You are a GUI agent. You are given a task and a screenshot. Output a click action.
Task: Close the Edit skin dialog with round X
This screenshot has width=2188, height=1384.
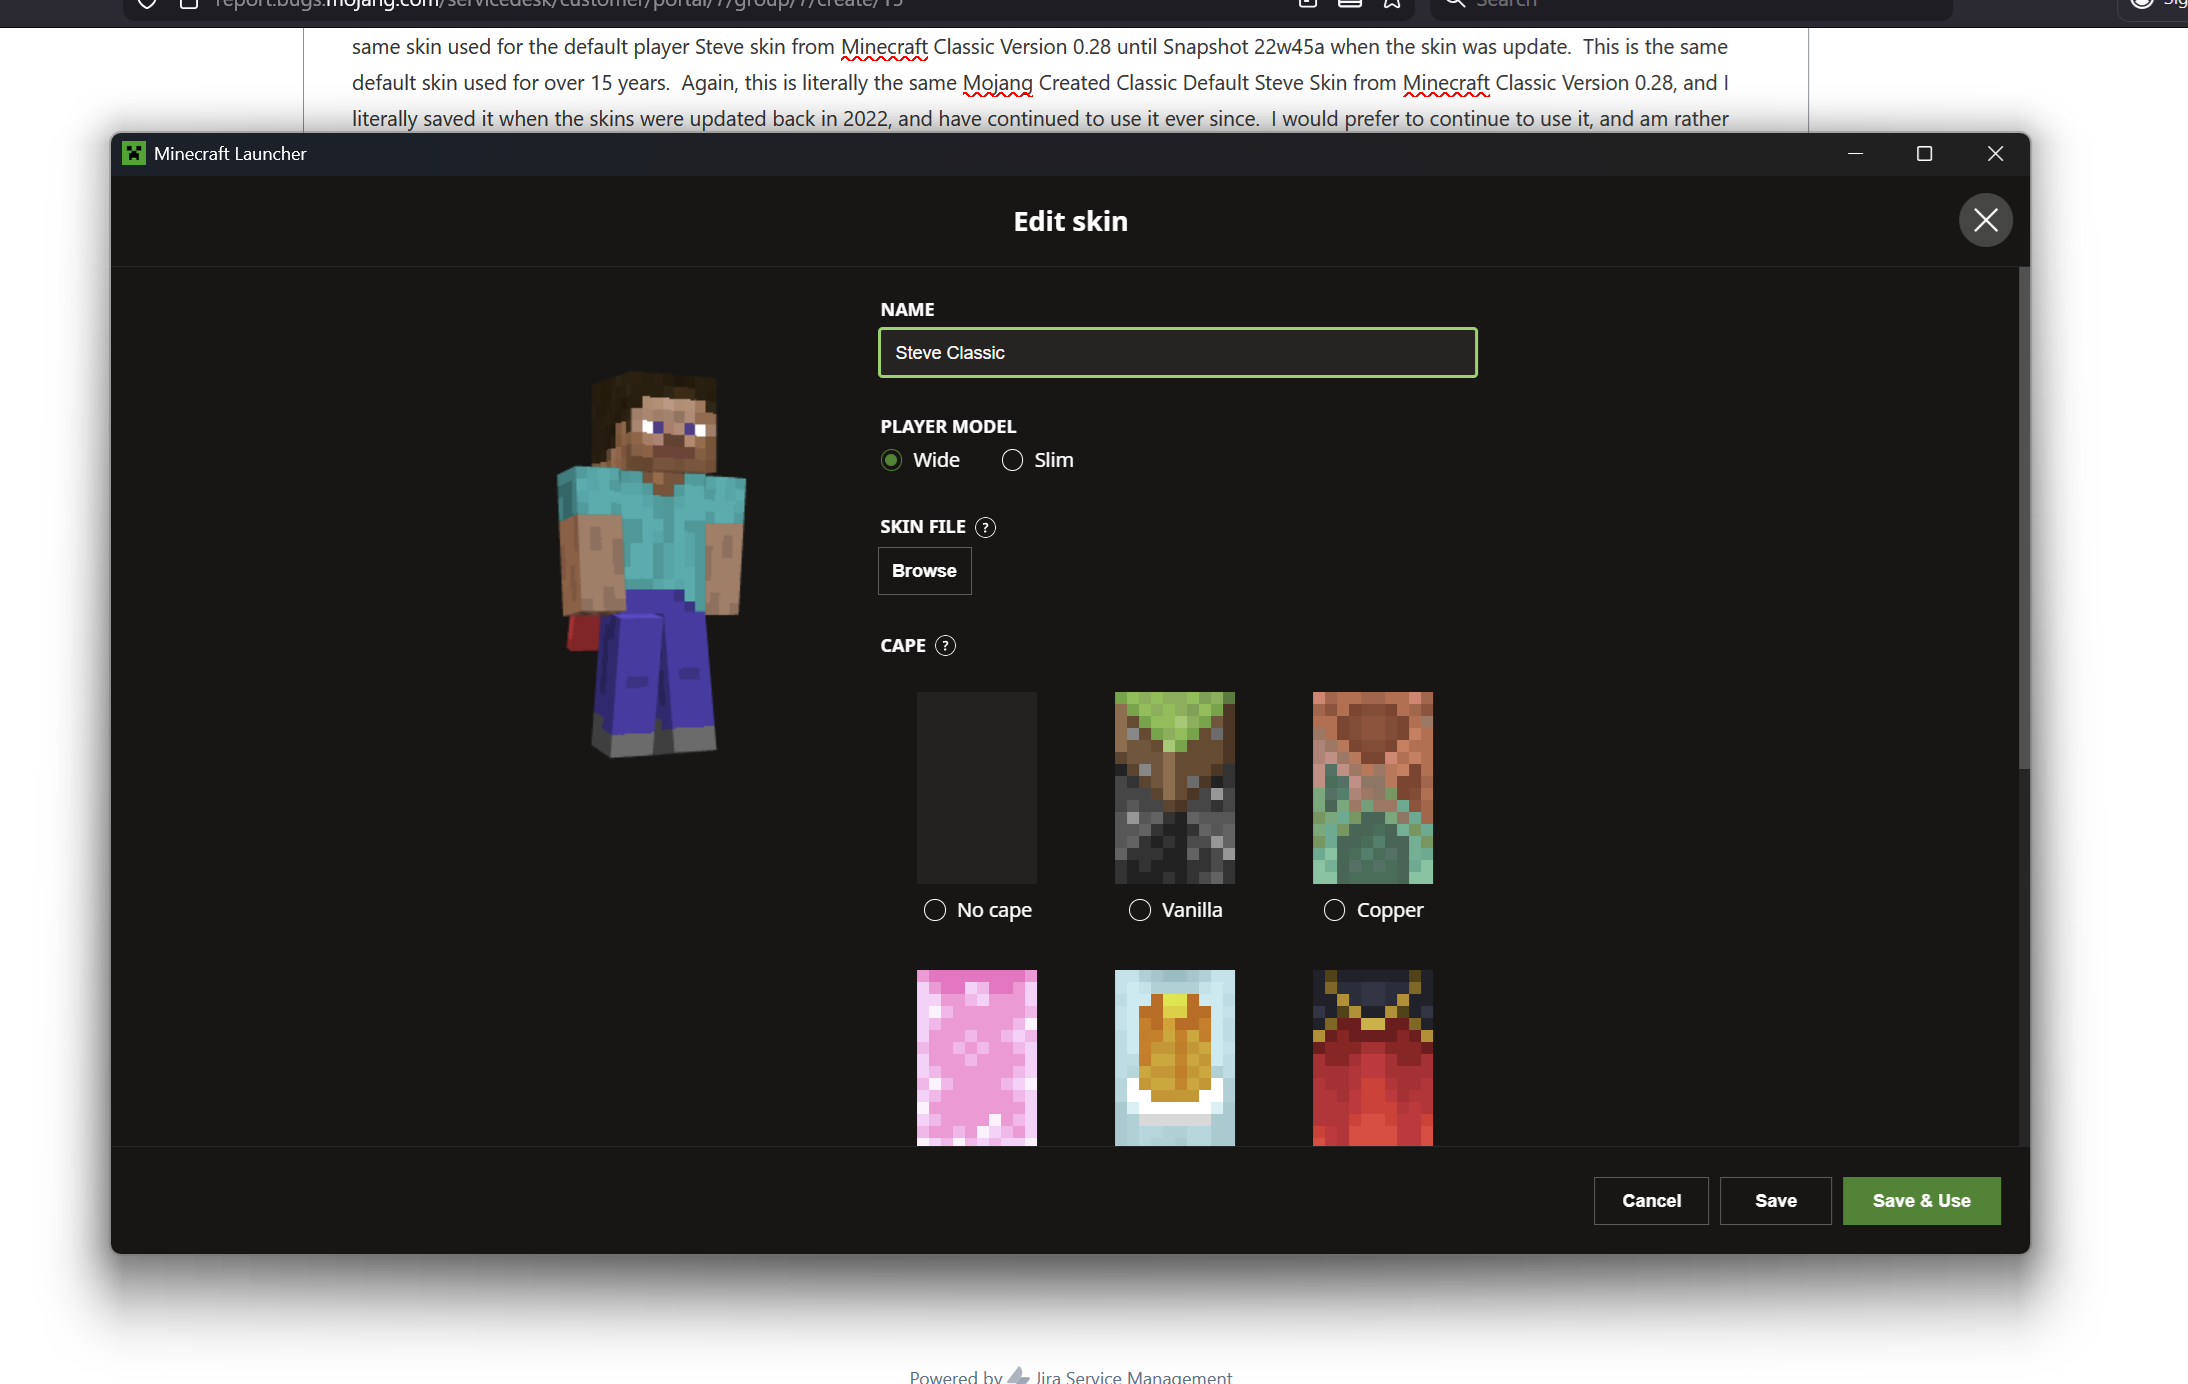click(1985, 220)
